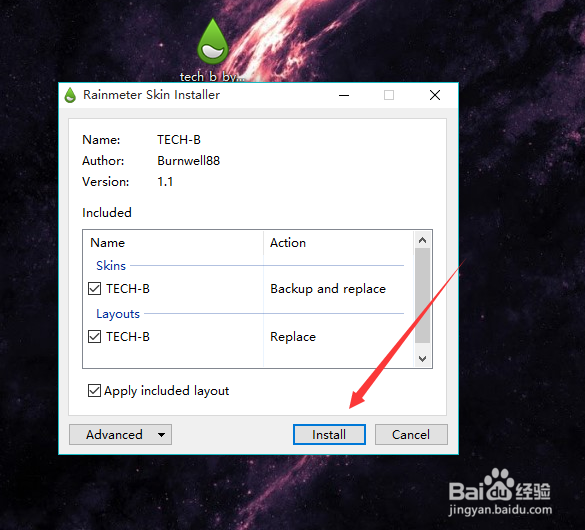Image resolution: width=585 pixels, height=530 pixels.
Task: Minimize the Rainmeter Skin Installer window
Action: 344,95
